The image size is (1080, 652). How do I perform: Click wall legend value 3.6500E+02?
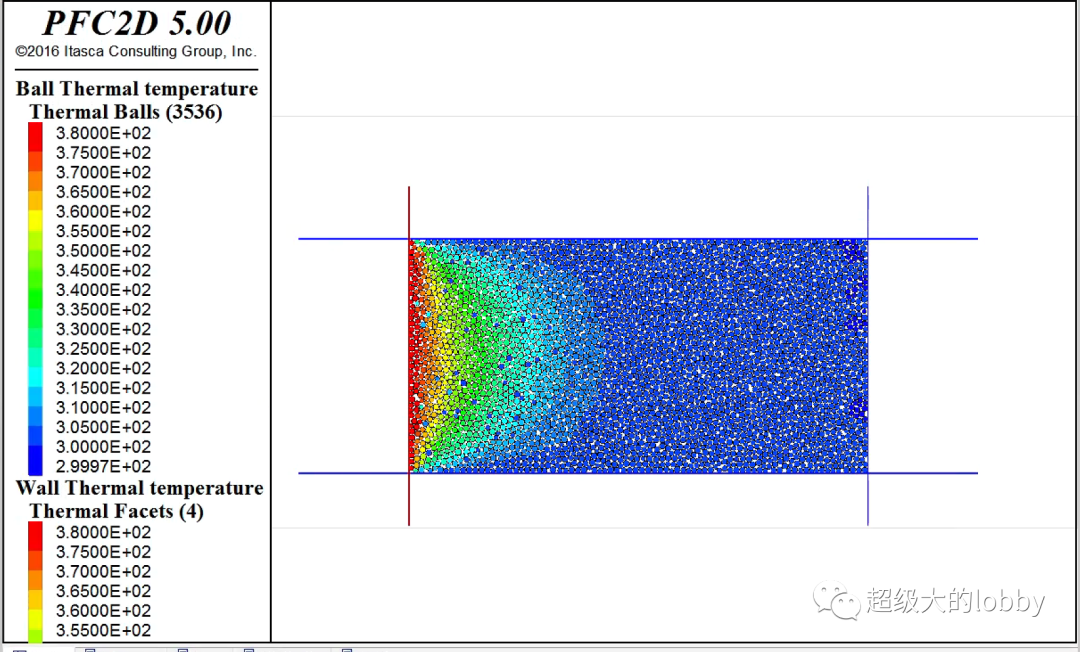pyautogui.click(x=103, y=591)
